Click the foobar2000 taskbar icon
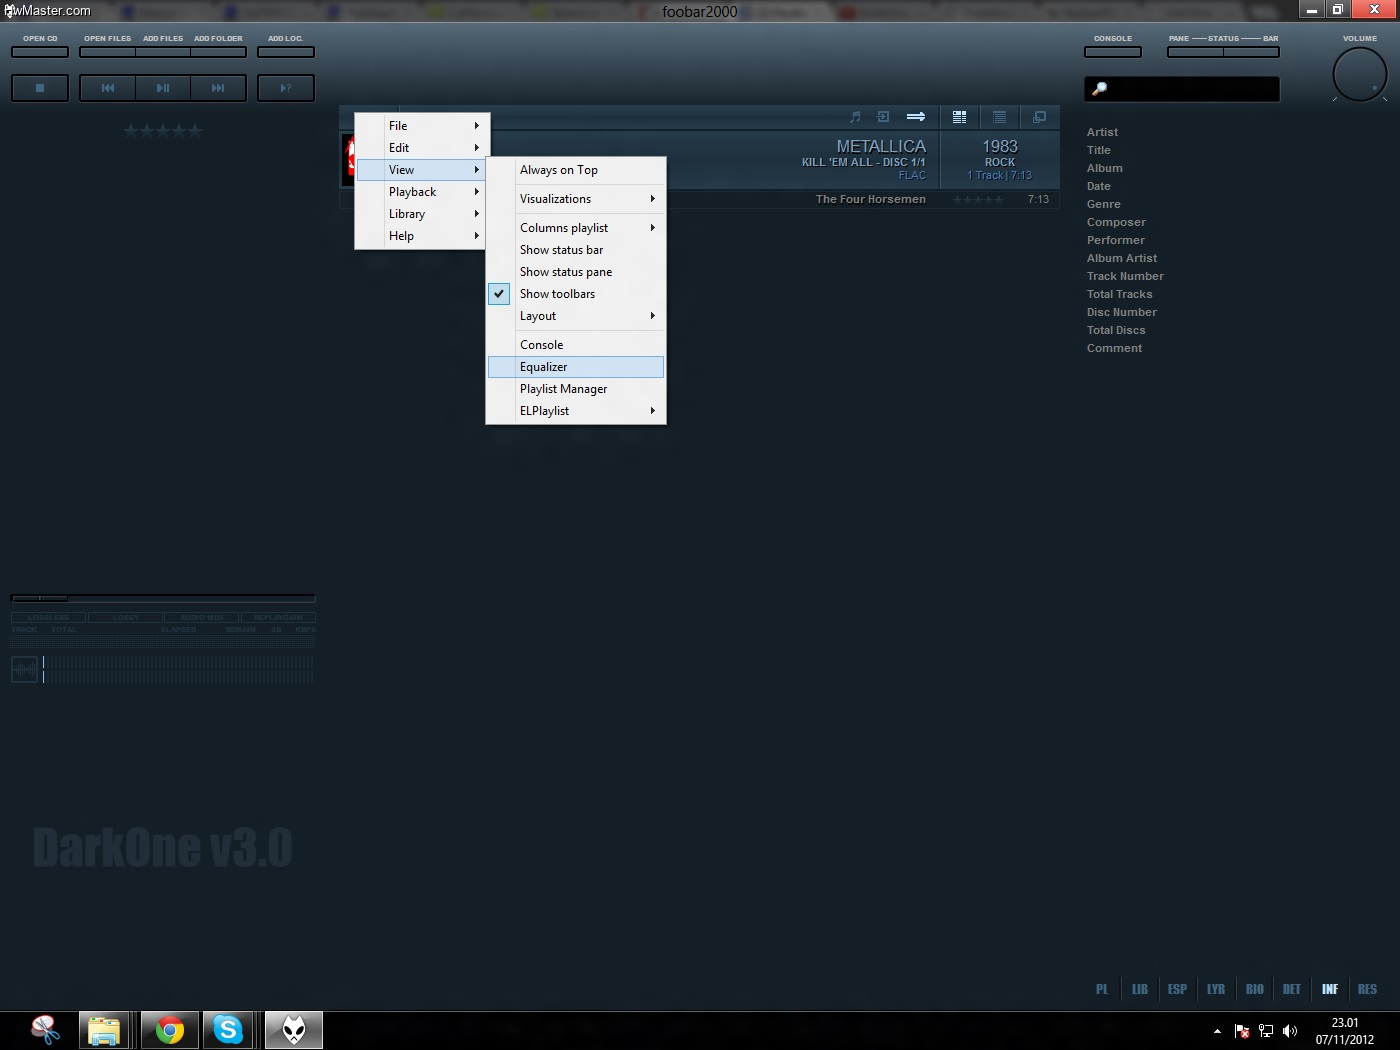This screenshot has height=1050, width=1400. 294,1030
